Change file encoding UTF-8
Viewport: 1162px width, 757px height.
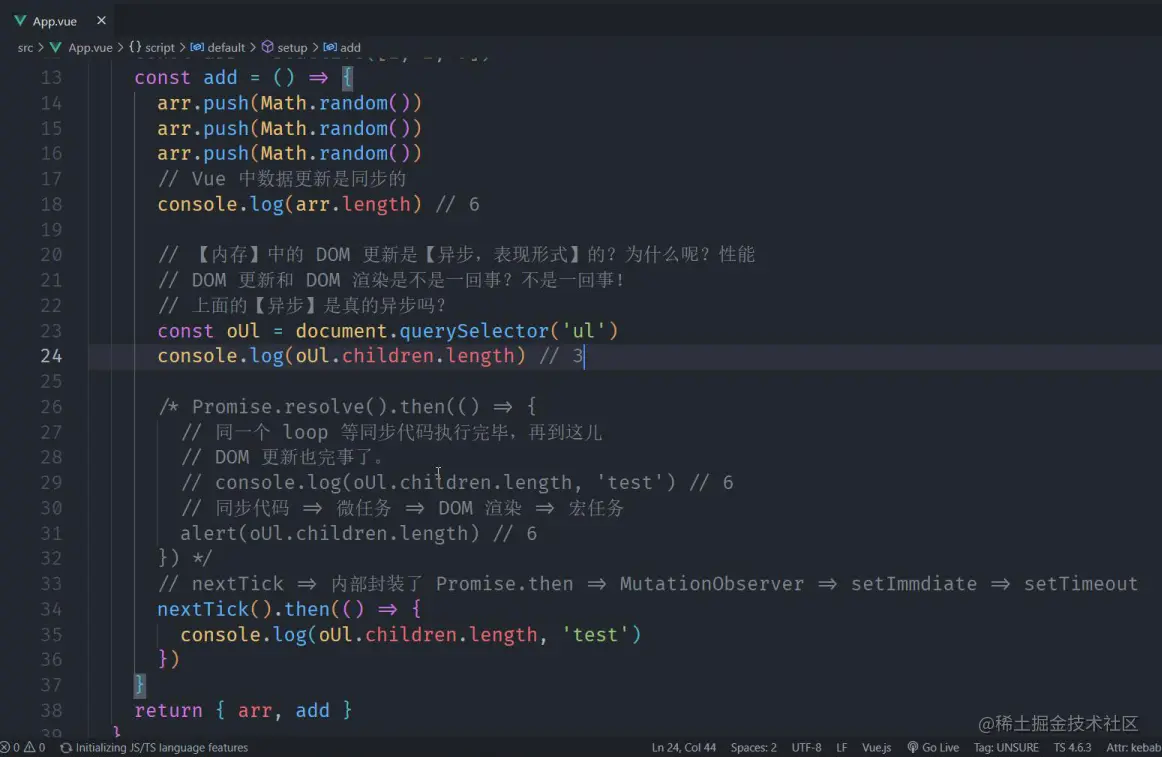click(x=806, y=747)
